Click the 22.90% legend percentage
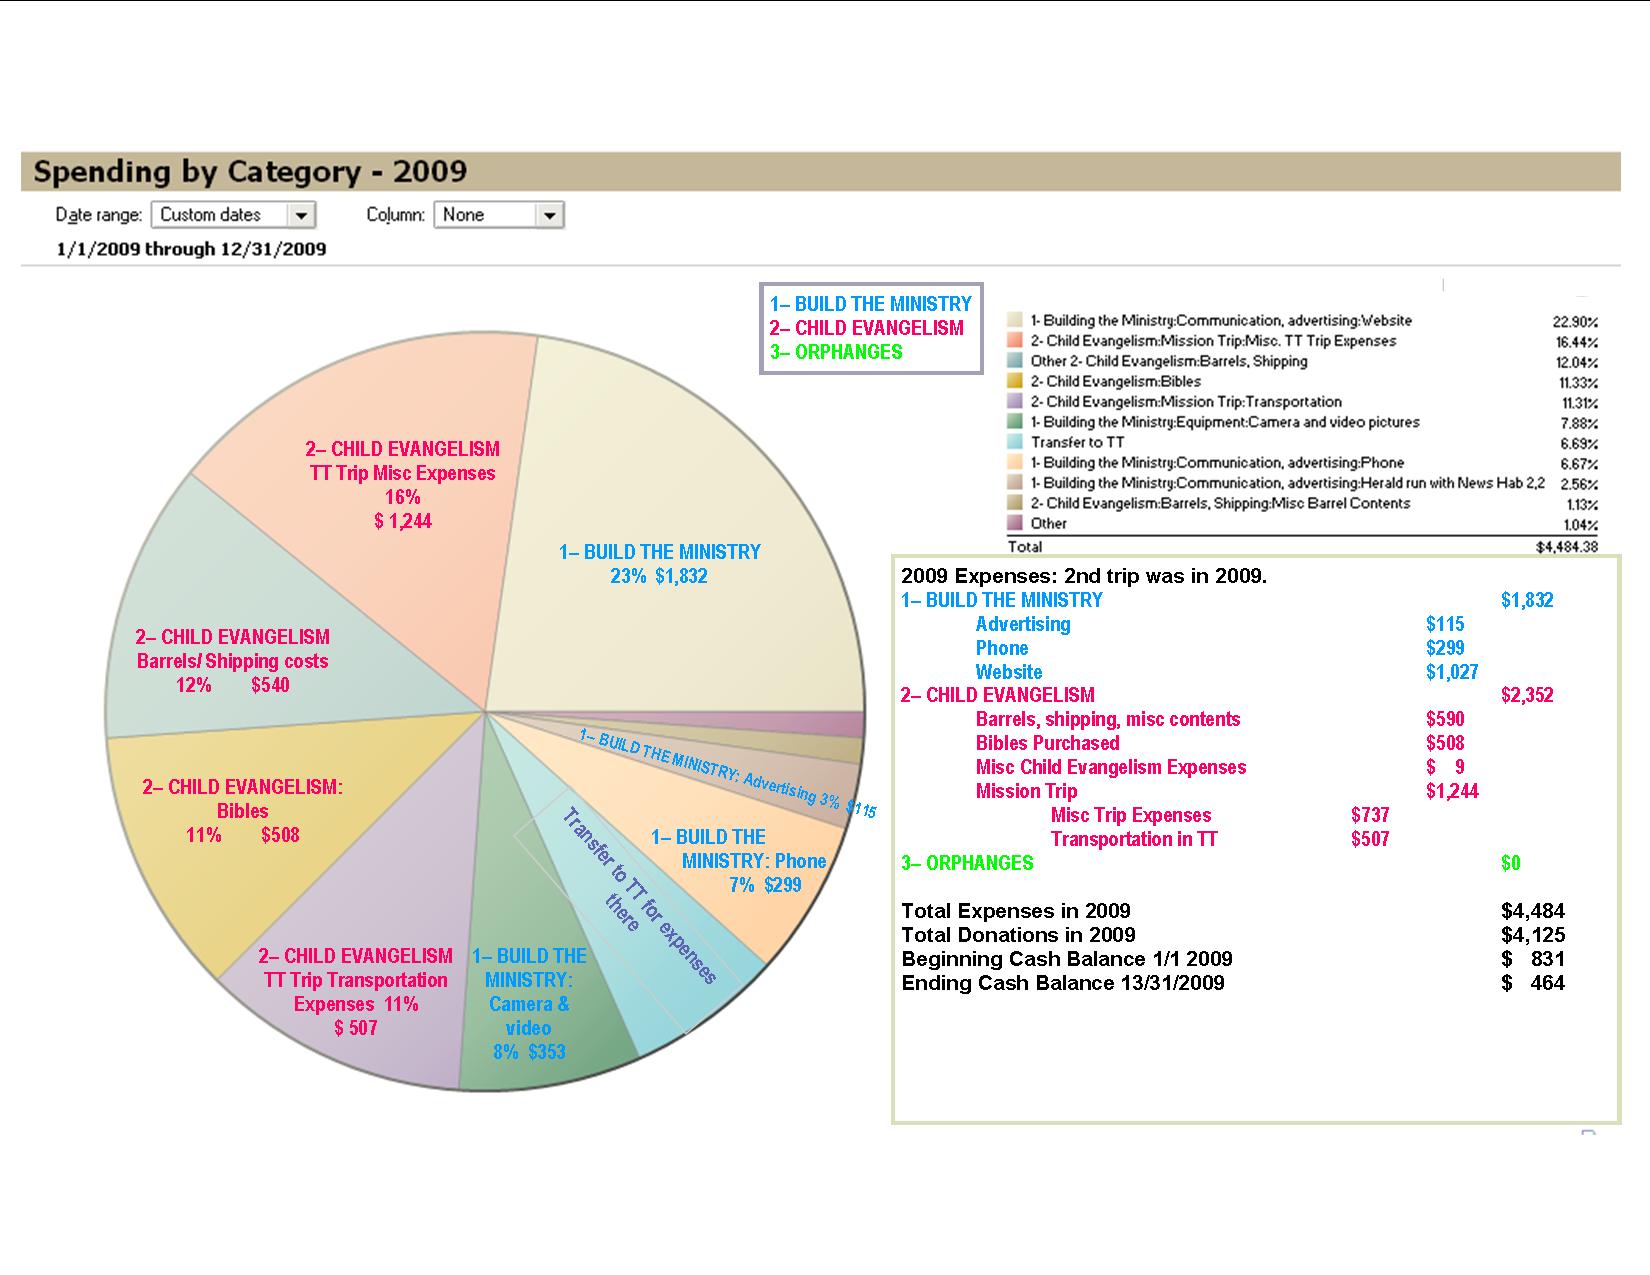The width and height of the screenshot is (1650, 1275). [1576, 322]
